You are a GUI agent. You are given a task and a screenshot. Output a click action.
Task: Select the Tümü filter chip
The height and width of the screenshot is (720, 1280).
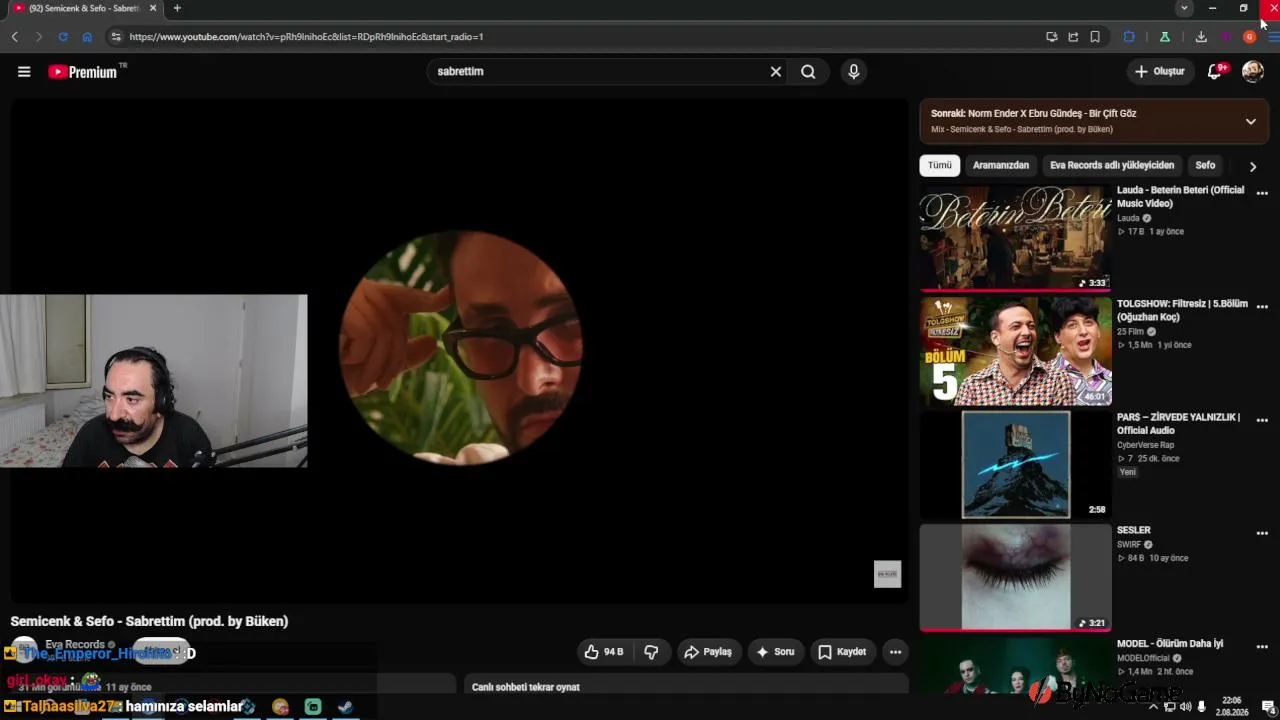click(940, 165)
